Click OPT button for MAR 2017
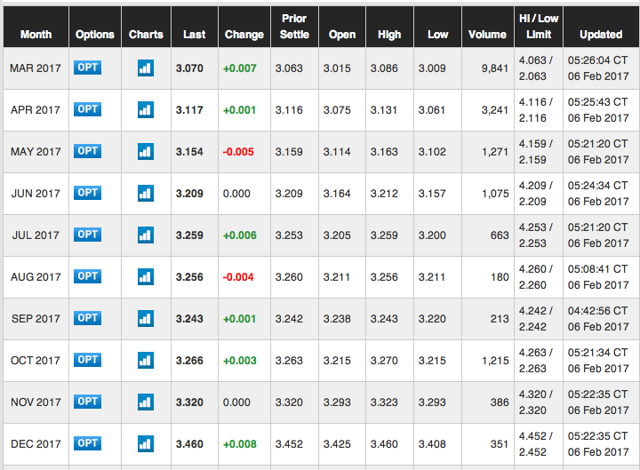The width and height of the screenshot is (640, 470). point(87,67)
